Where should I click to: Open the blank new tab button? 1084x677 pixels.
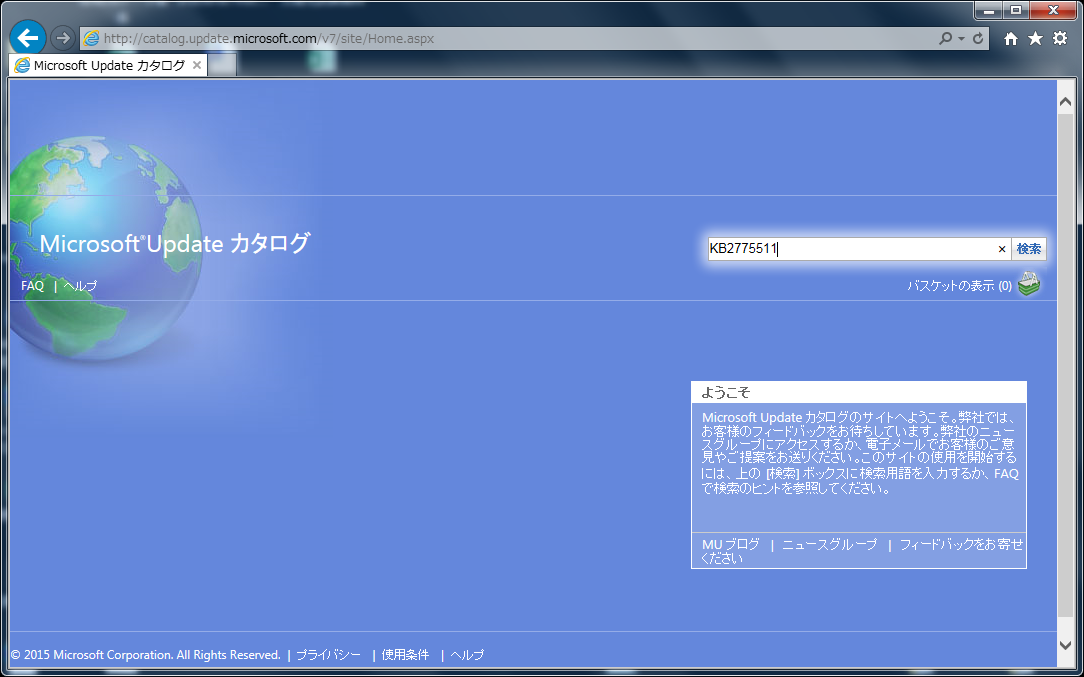pyautogui.click(x=223, y=65)
